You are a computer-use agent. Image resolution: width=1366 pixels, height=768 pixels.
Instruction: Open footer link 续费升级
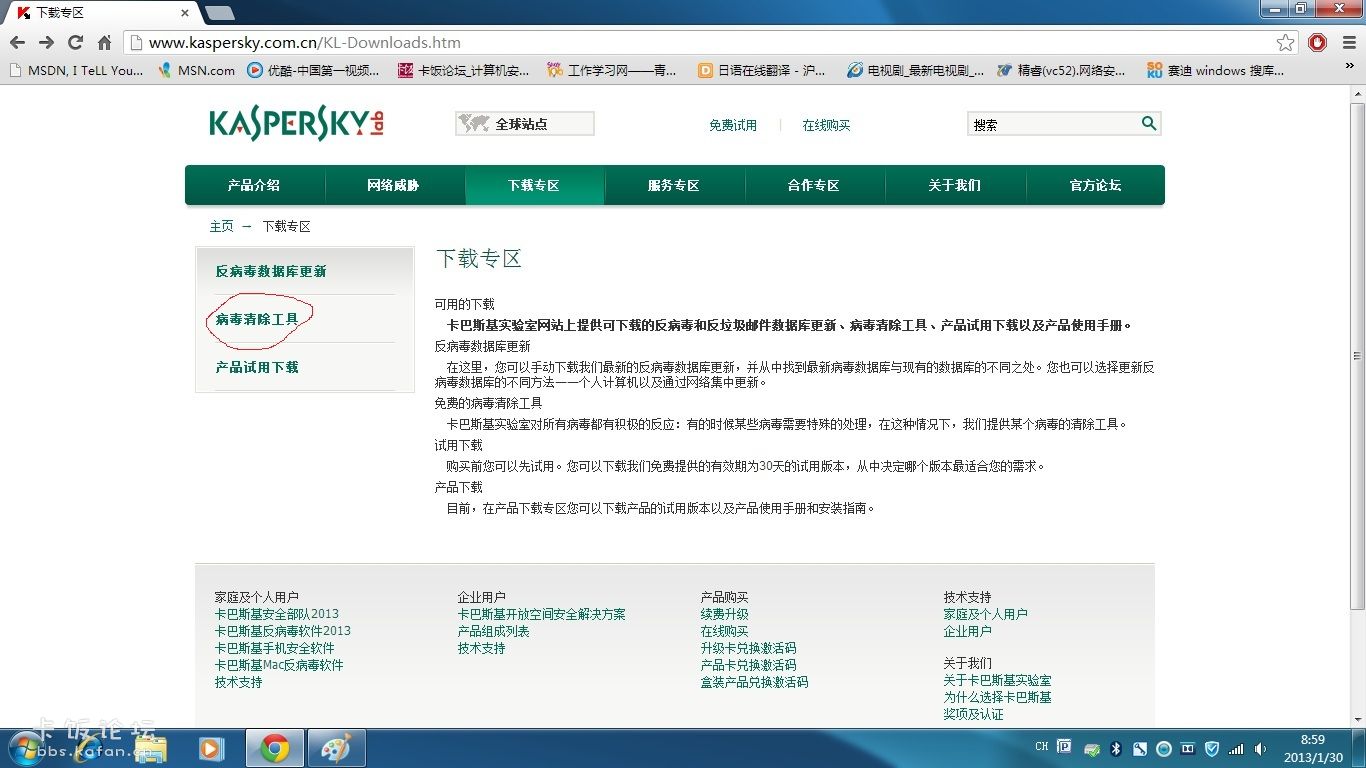click(724, 614)
